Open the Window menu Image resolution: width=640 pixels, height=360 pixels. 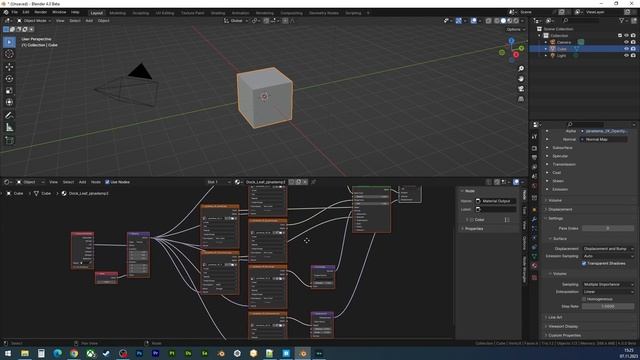click(x=59, y=13)
